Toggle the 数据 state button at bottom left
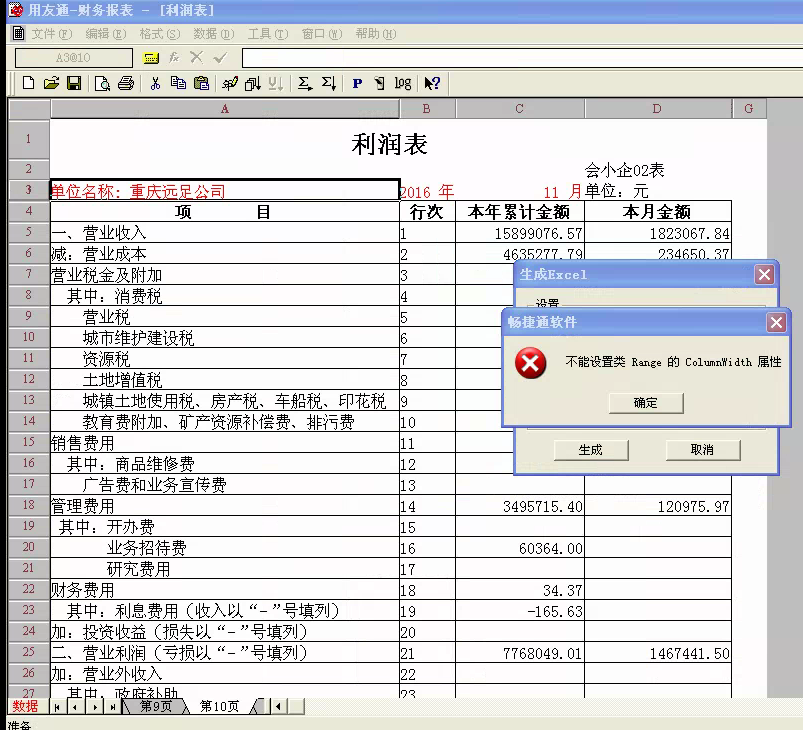Viewport: 803px width, 730px height. click(x=26, y=706)
